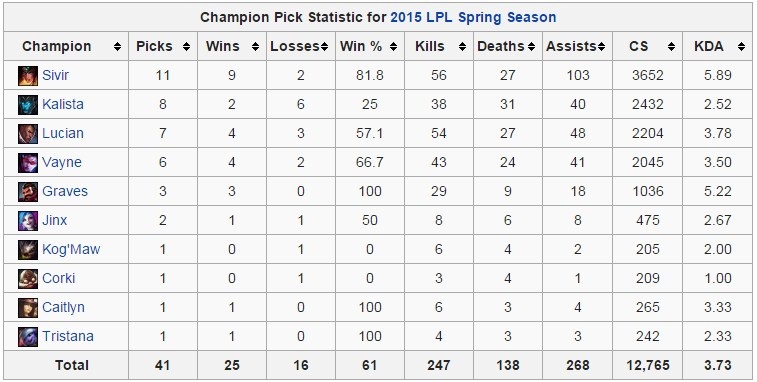Click Sivir champion portrait icon
This screenshot has height=382, width=757.
(28, 76)
